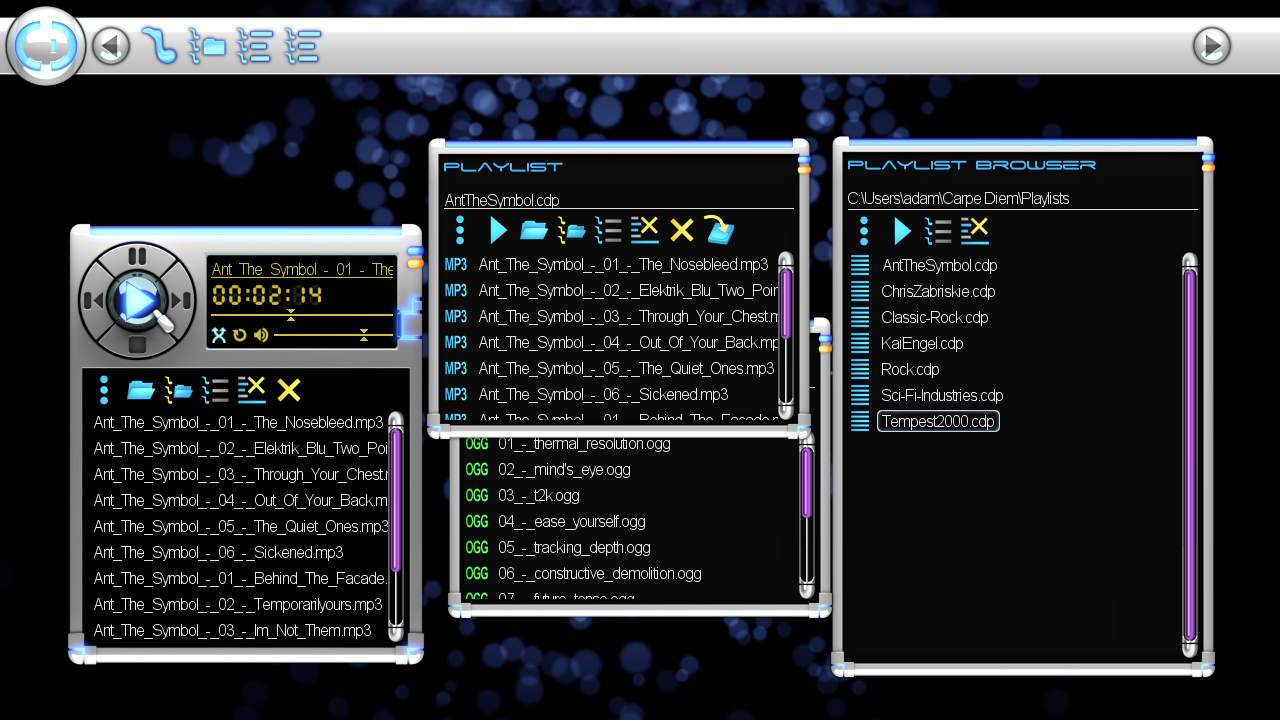1280x720 pixels.
Task: Click the play icon in the Playlist window toolbar
Action: pos(498,230)
